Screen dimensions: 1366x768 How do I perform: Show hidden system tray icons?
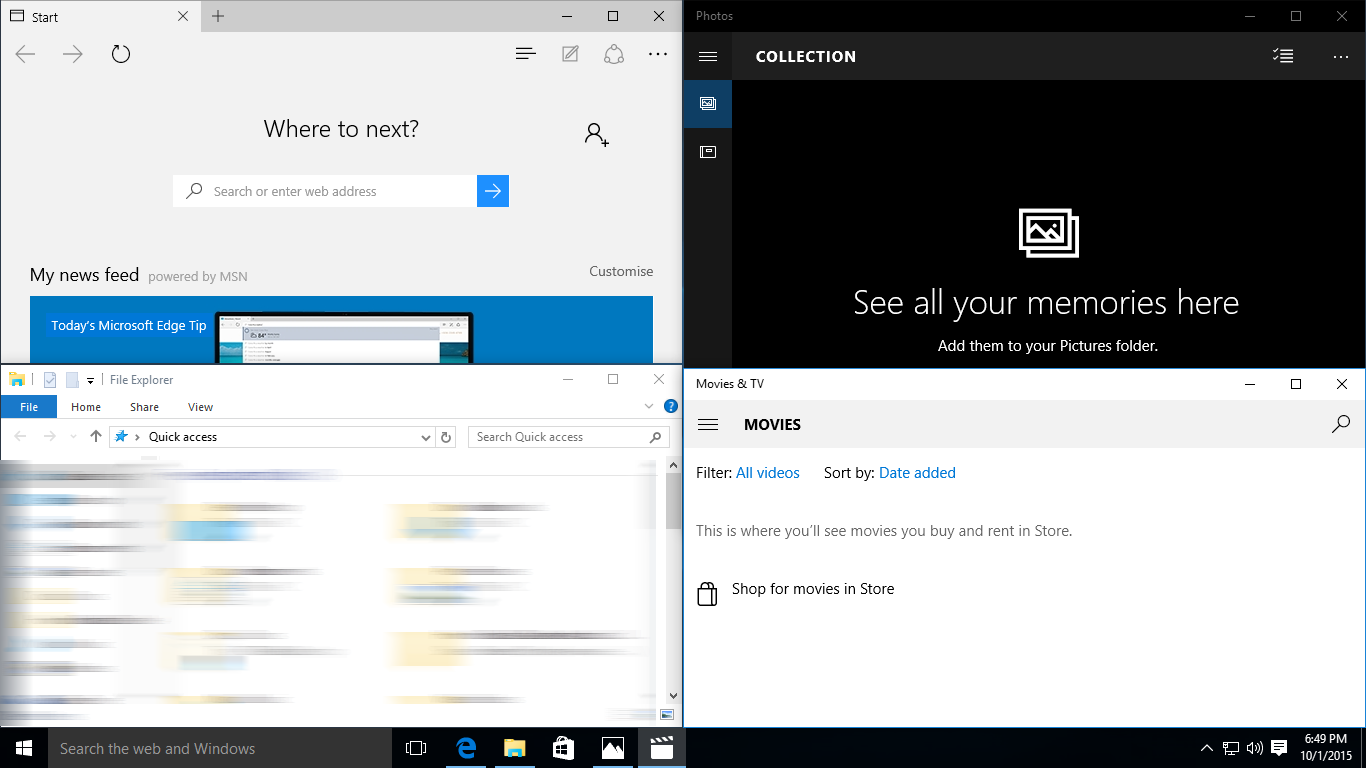coord(1207,748)
